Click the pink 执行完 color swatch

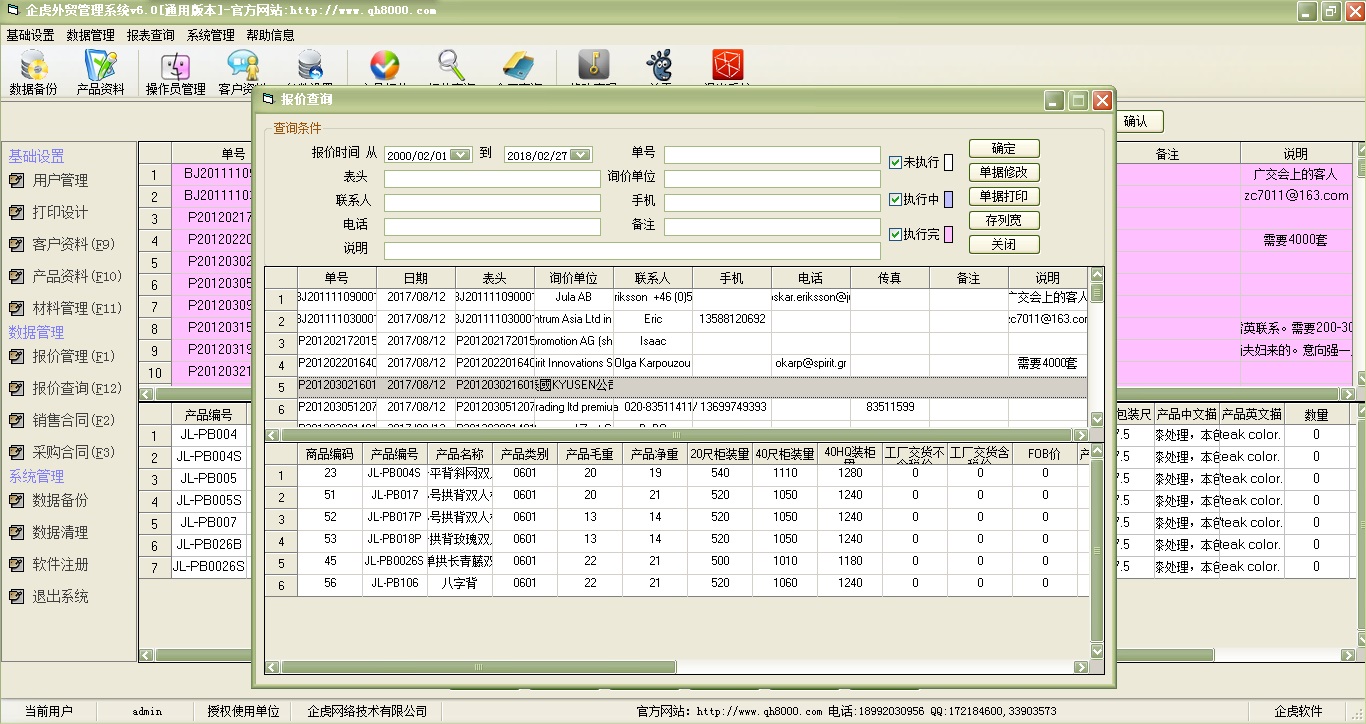948,234
